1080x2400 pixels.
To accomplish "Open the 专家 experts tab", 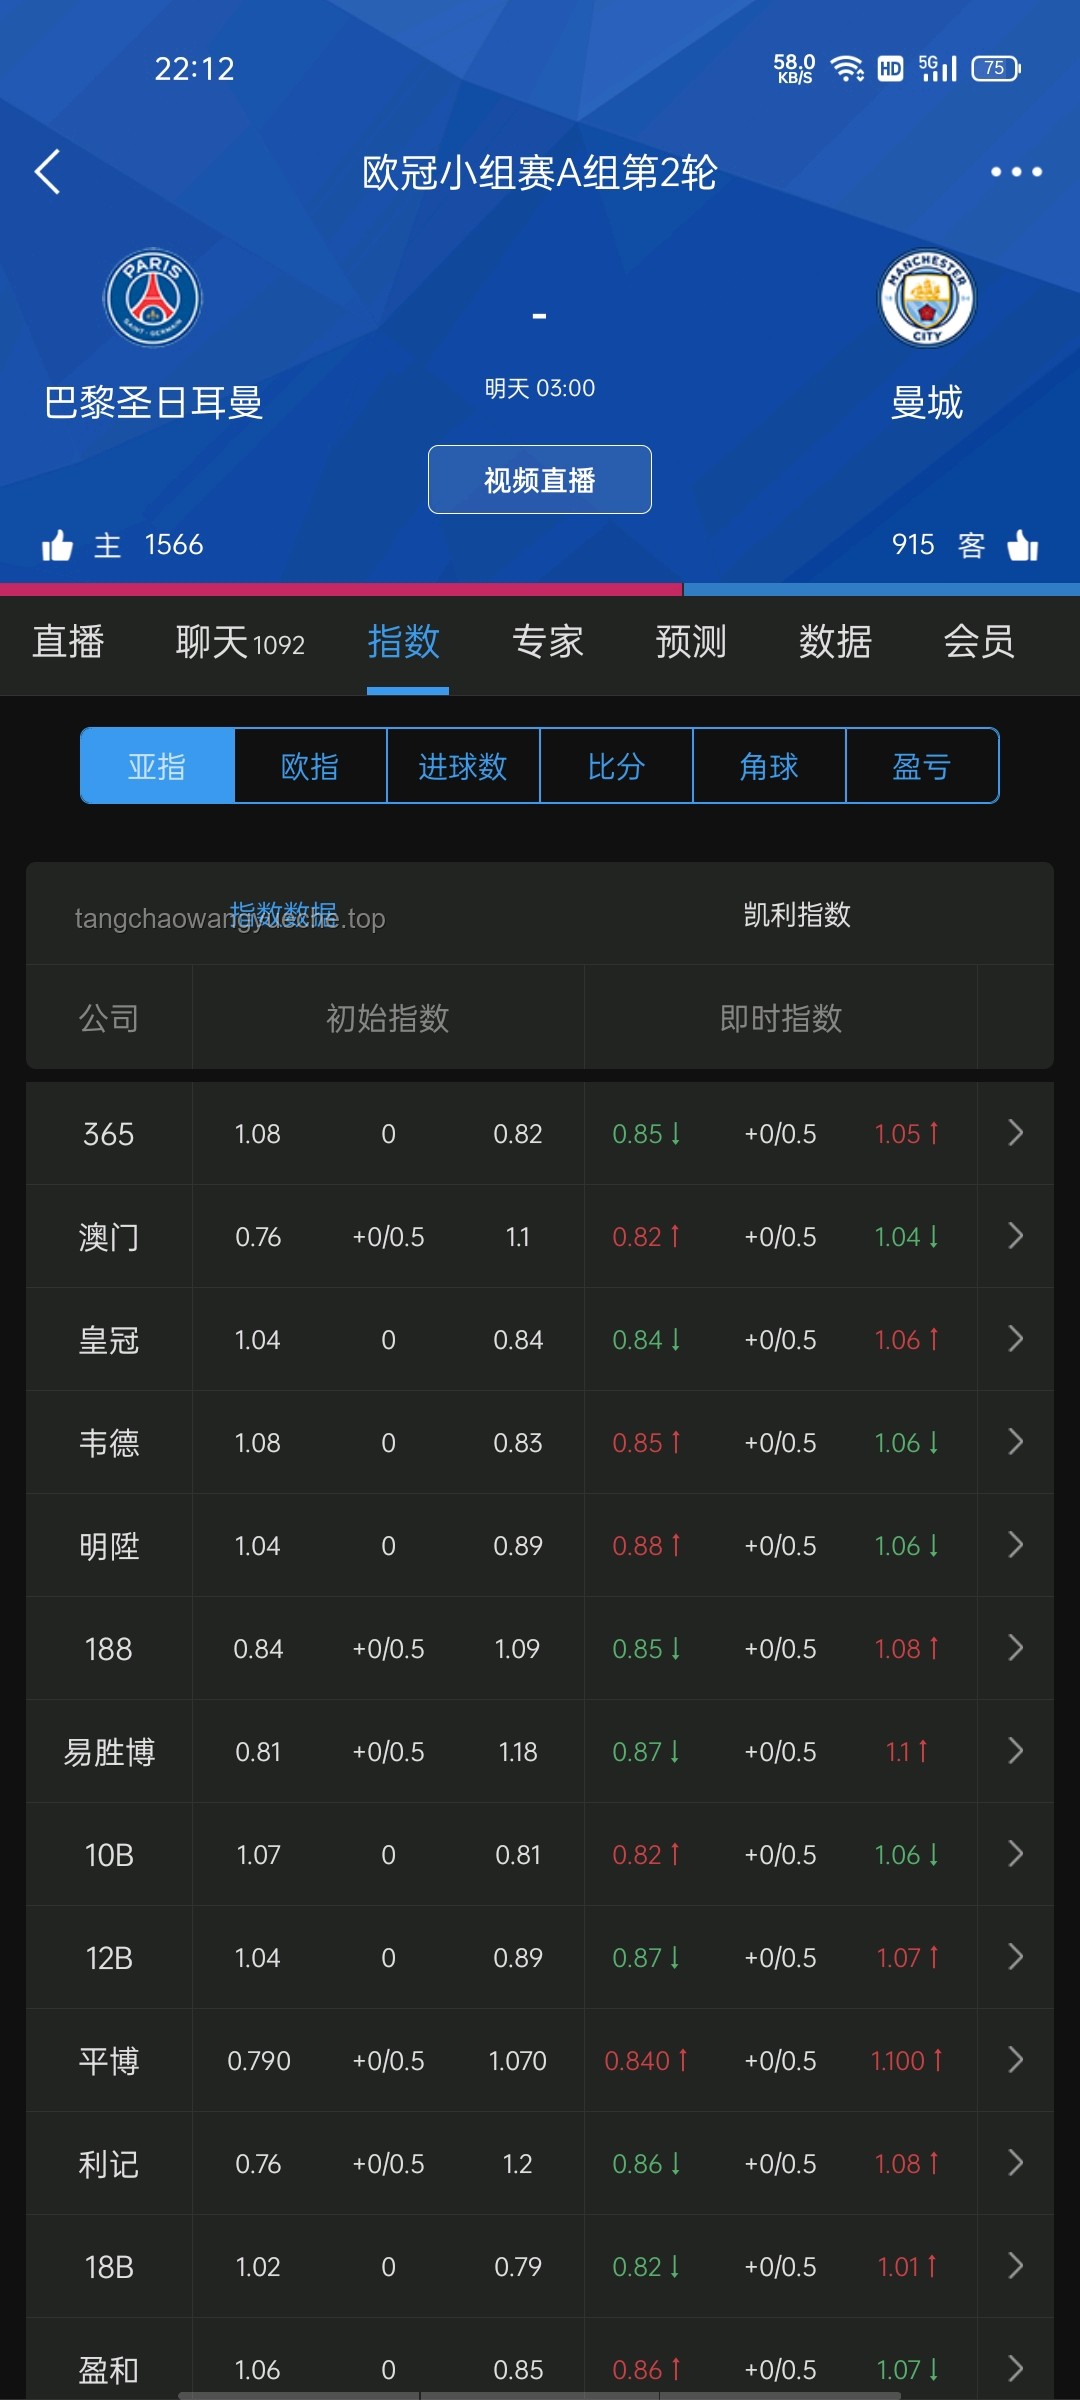I will pos(548,642).
